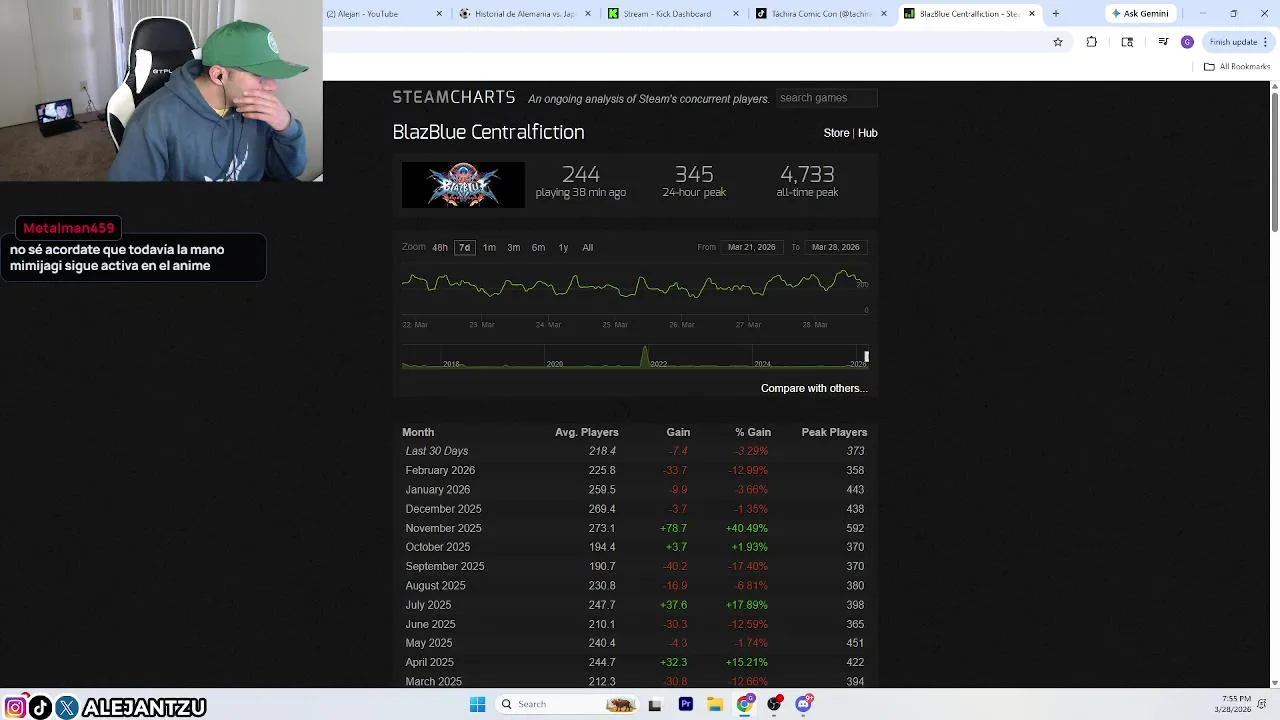
Task: Open a new browser tab
Action: [x=1055, y=14]
